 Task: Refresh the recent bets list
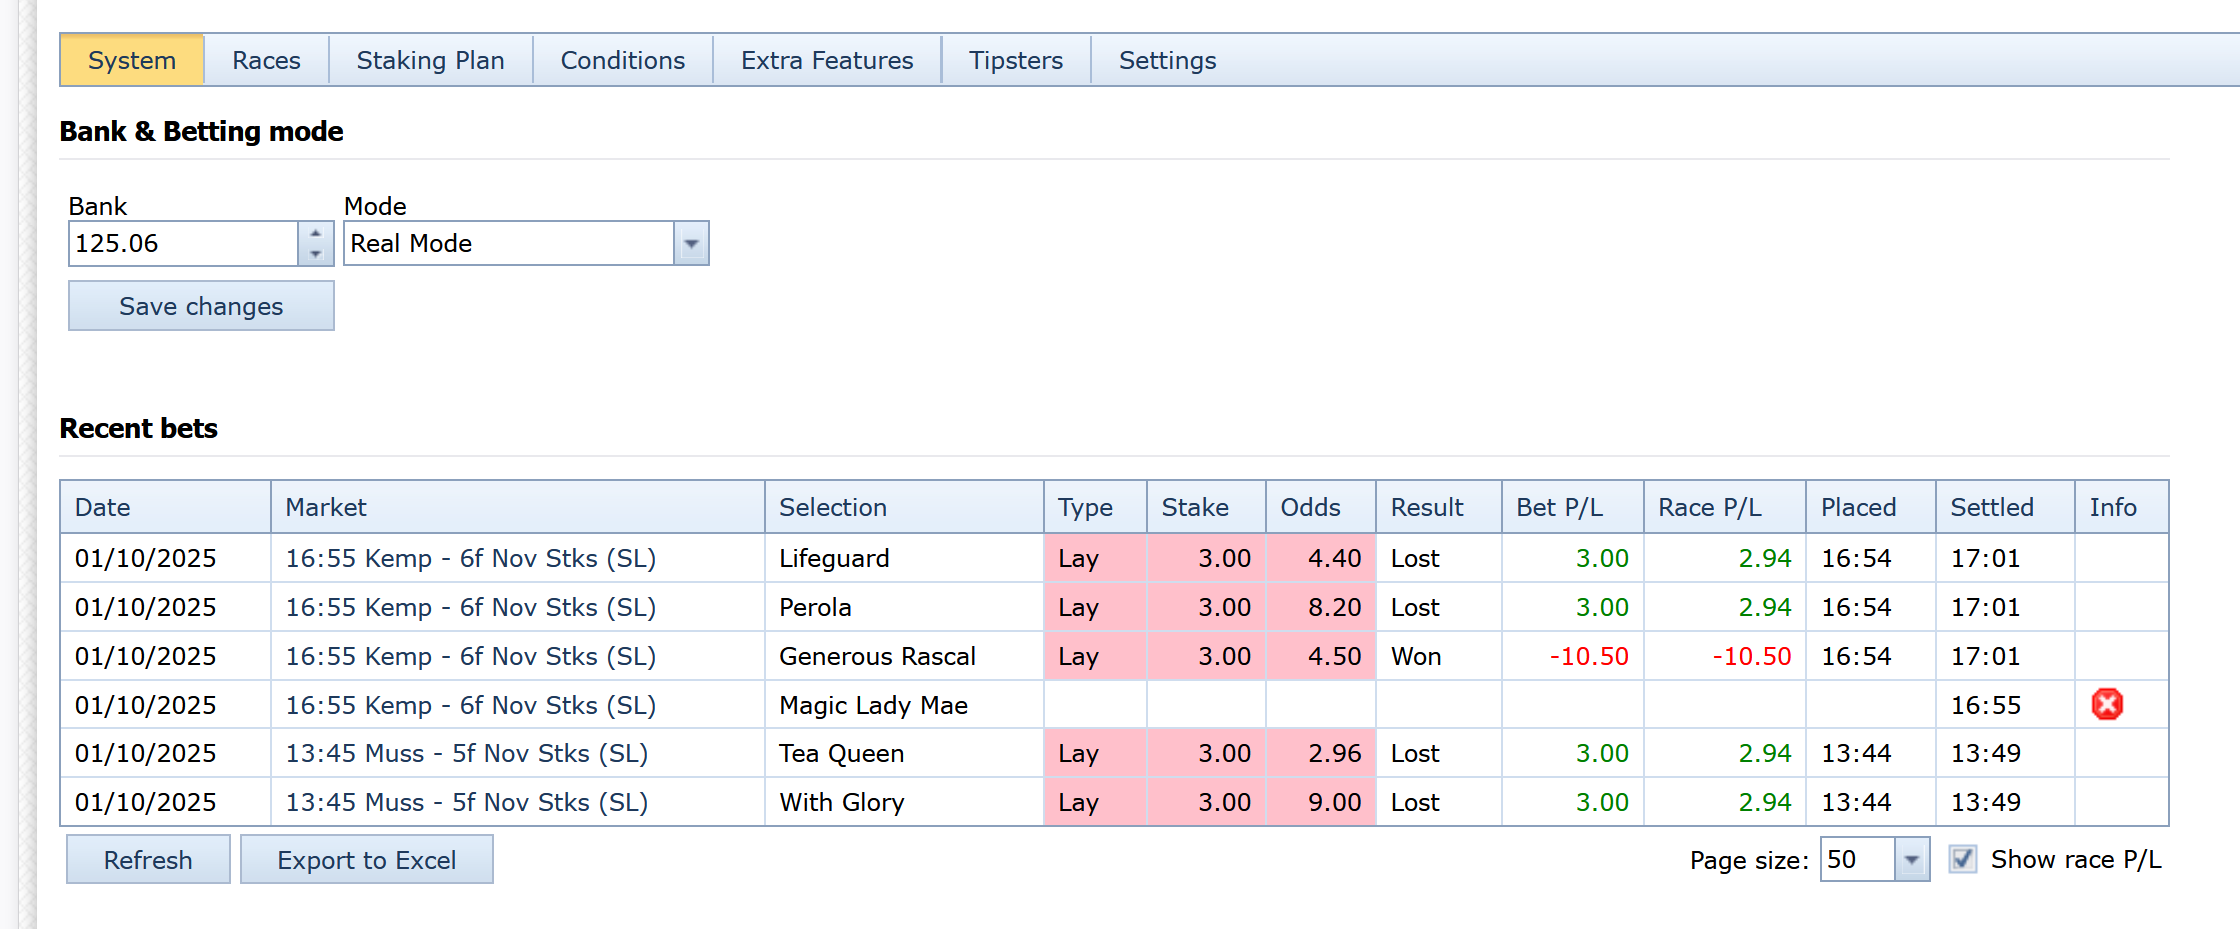(x=148, y=860)
